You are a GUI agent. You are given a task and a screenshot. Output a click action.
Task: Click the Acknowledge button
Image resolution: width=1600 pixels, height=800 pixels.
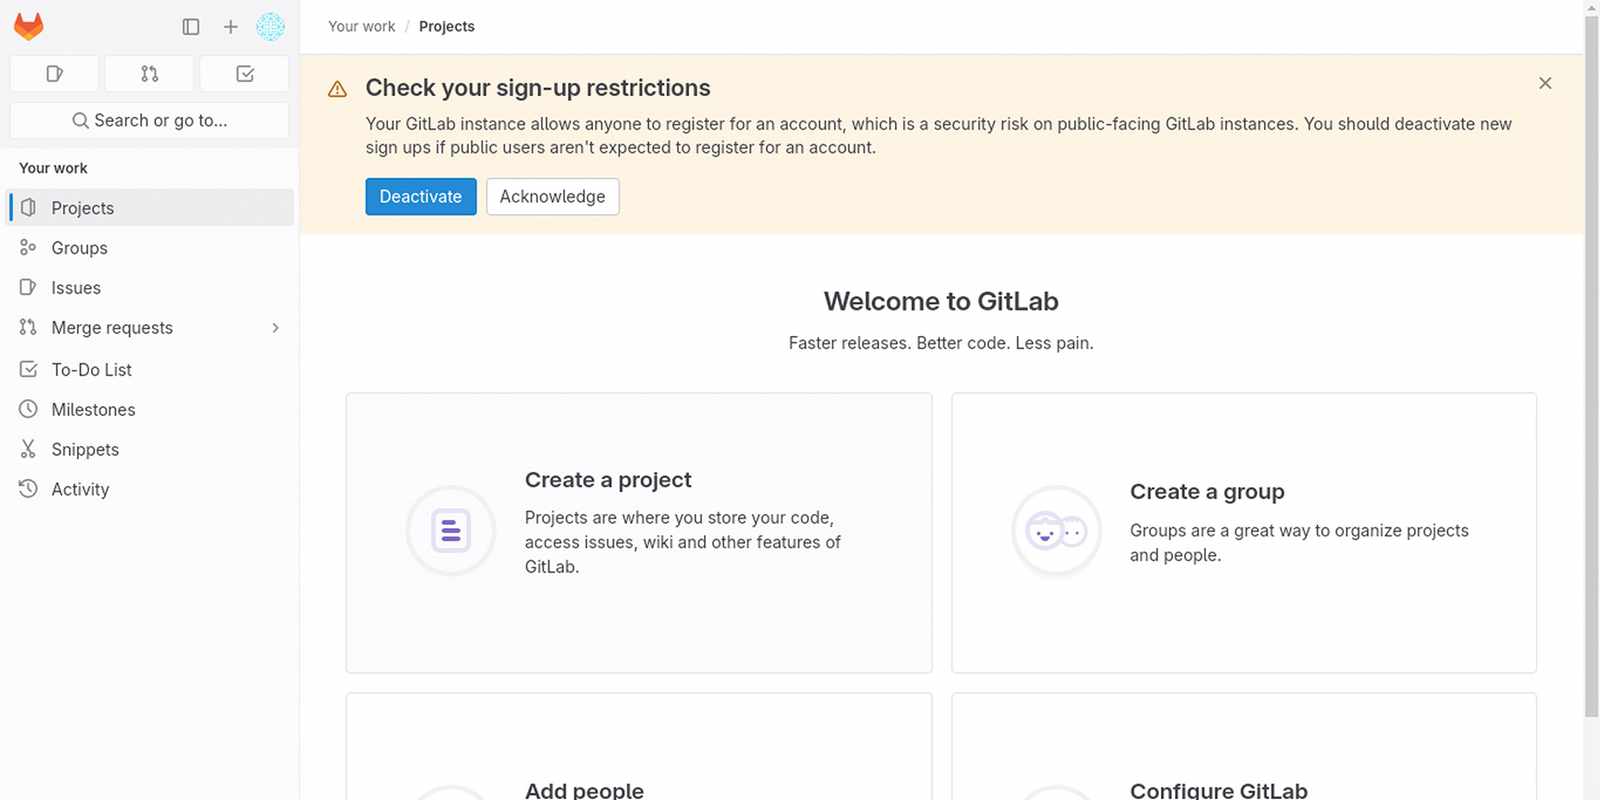click(553, 197)
